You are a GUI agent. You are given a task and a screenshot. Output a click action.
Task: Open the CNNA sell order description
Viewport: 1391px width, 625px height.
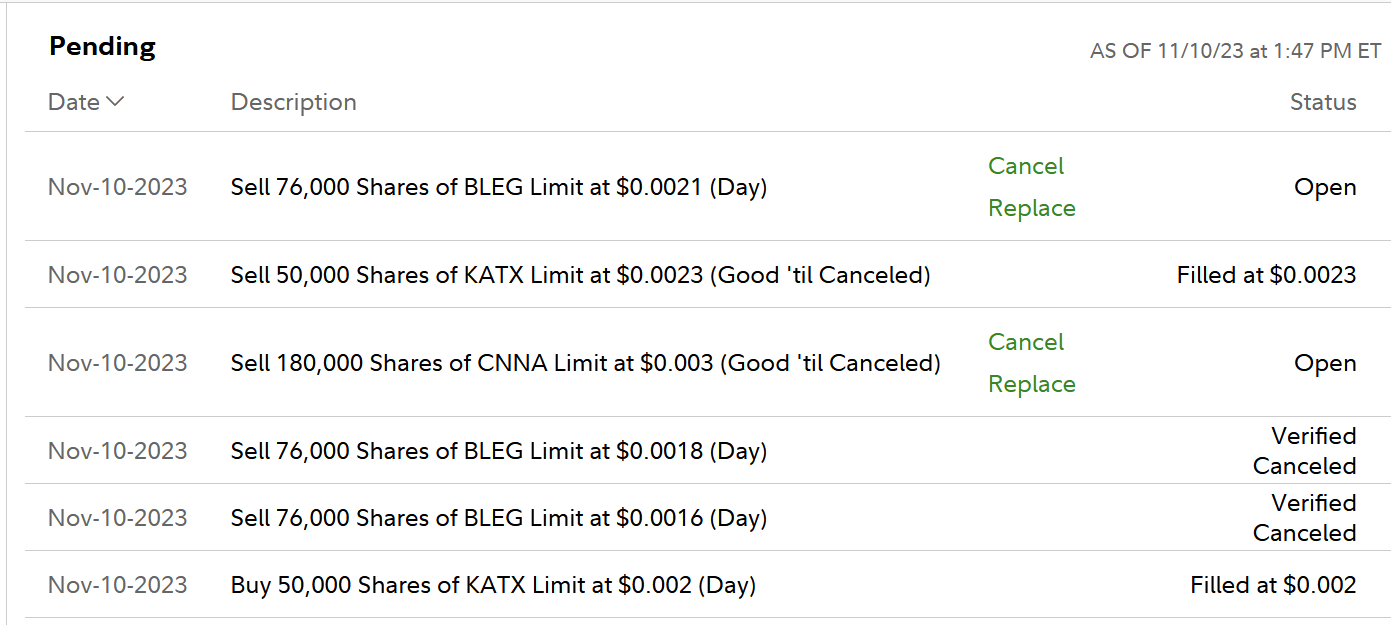pos(585,363)
